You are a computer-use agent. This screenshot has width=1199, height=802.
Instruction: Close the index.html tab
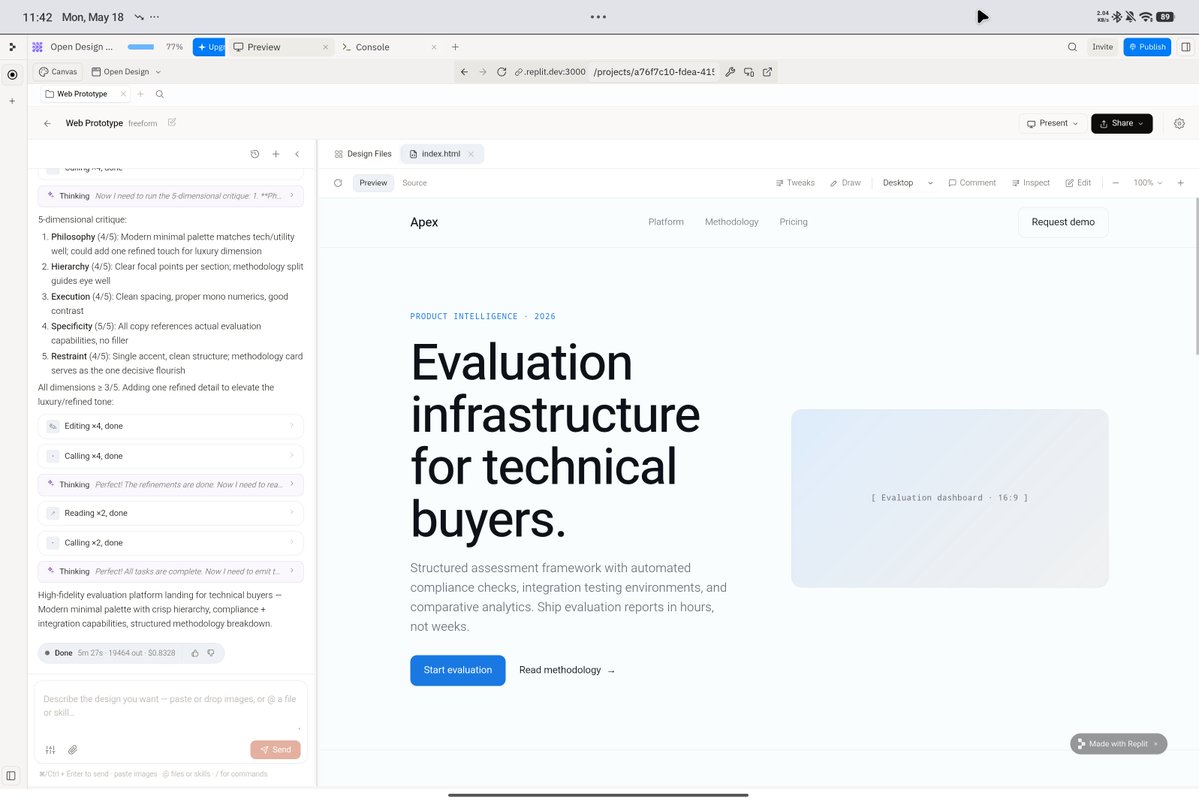coord(471,154)
